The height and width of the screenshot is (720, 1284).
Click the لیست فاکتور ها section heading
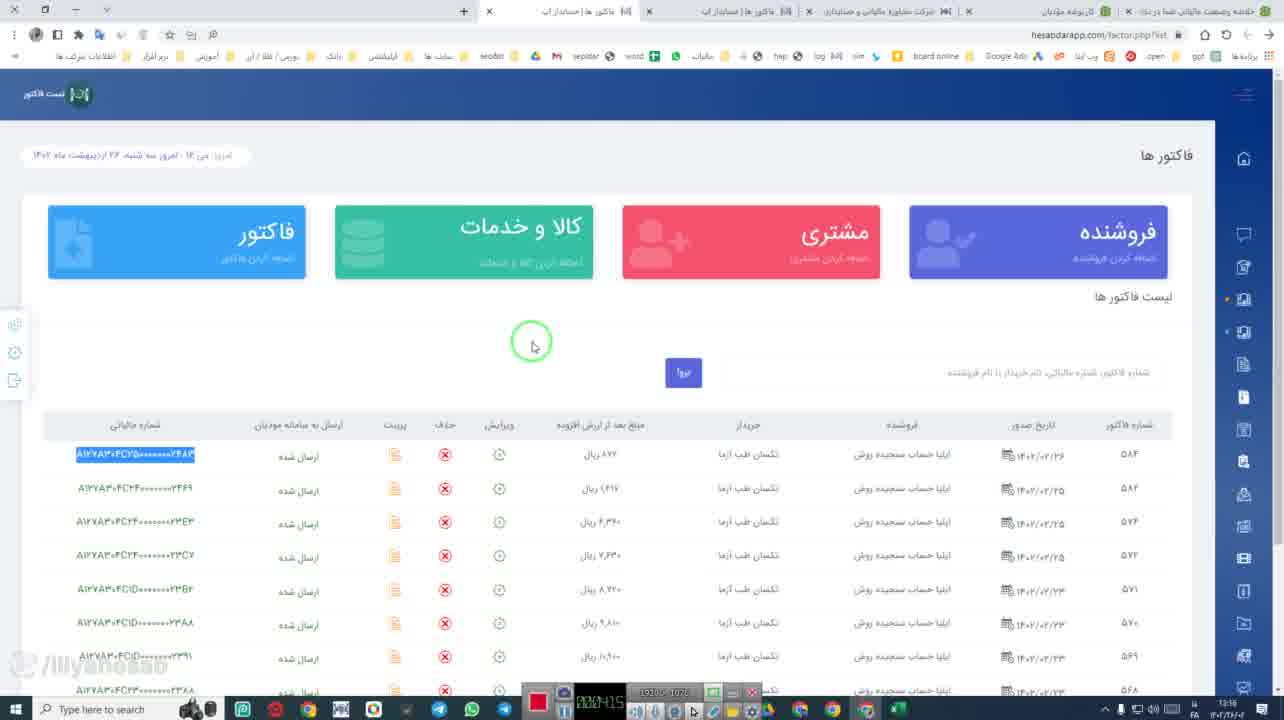point(1133,297)
